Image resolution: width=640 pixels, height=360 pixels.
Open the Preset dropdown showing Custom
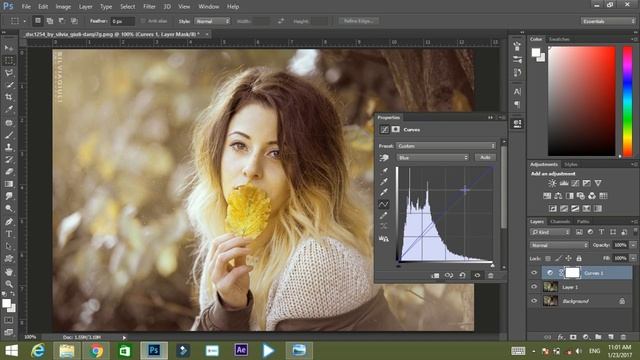[446, 146]
